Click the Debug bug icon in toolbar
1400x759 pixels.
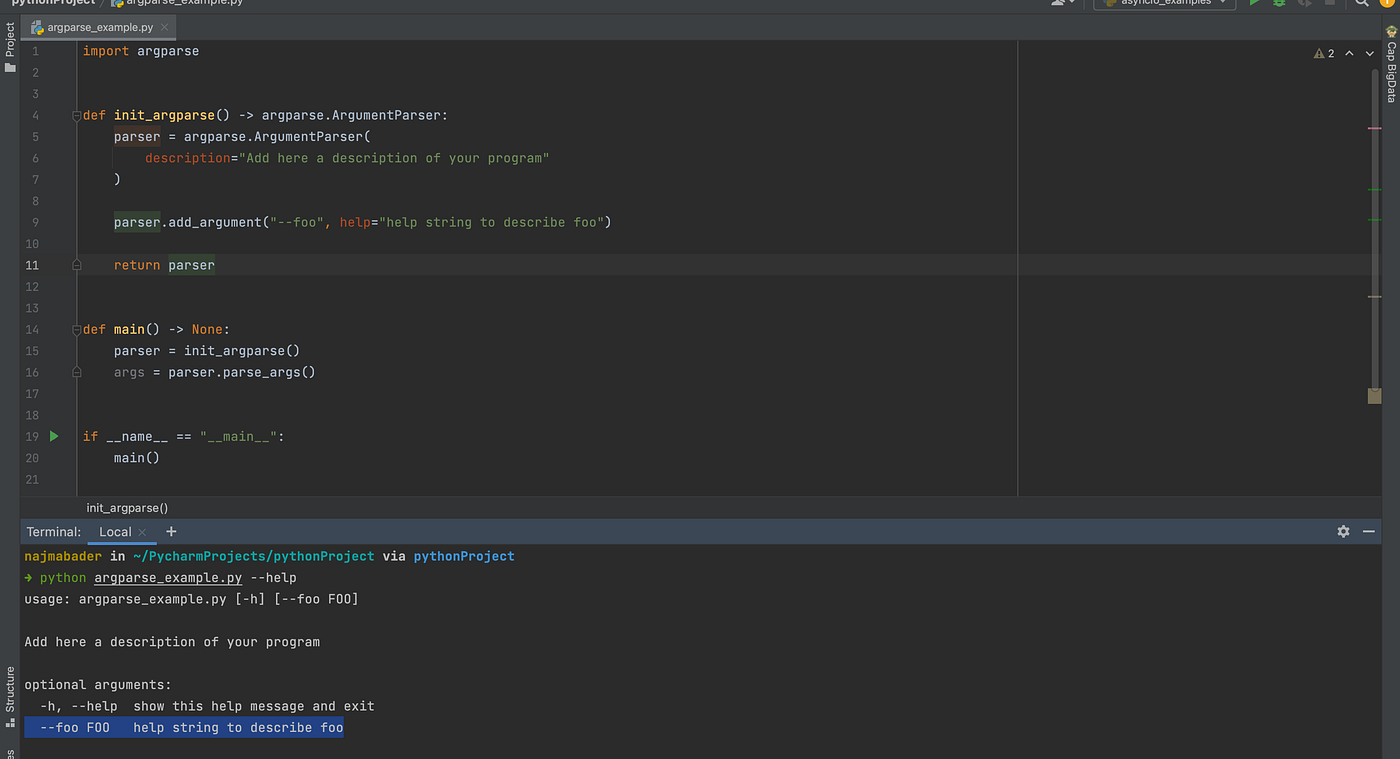click(x=1279, y=3)
